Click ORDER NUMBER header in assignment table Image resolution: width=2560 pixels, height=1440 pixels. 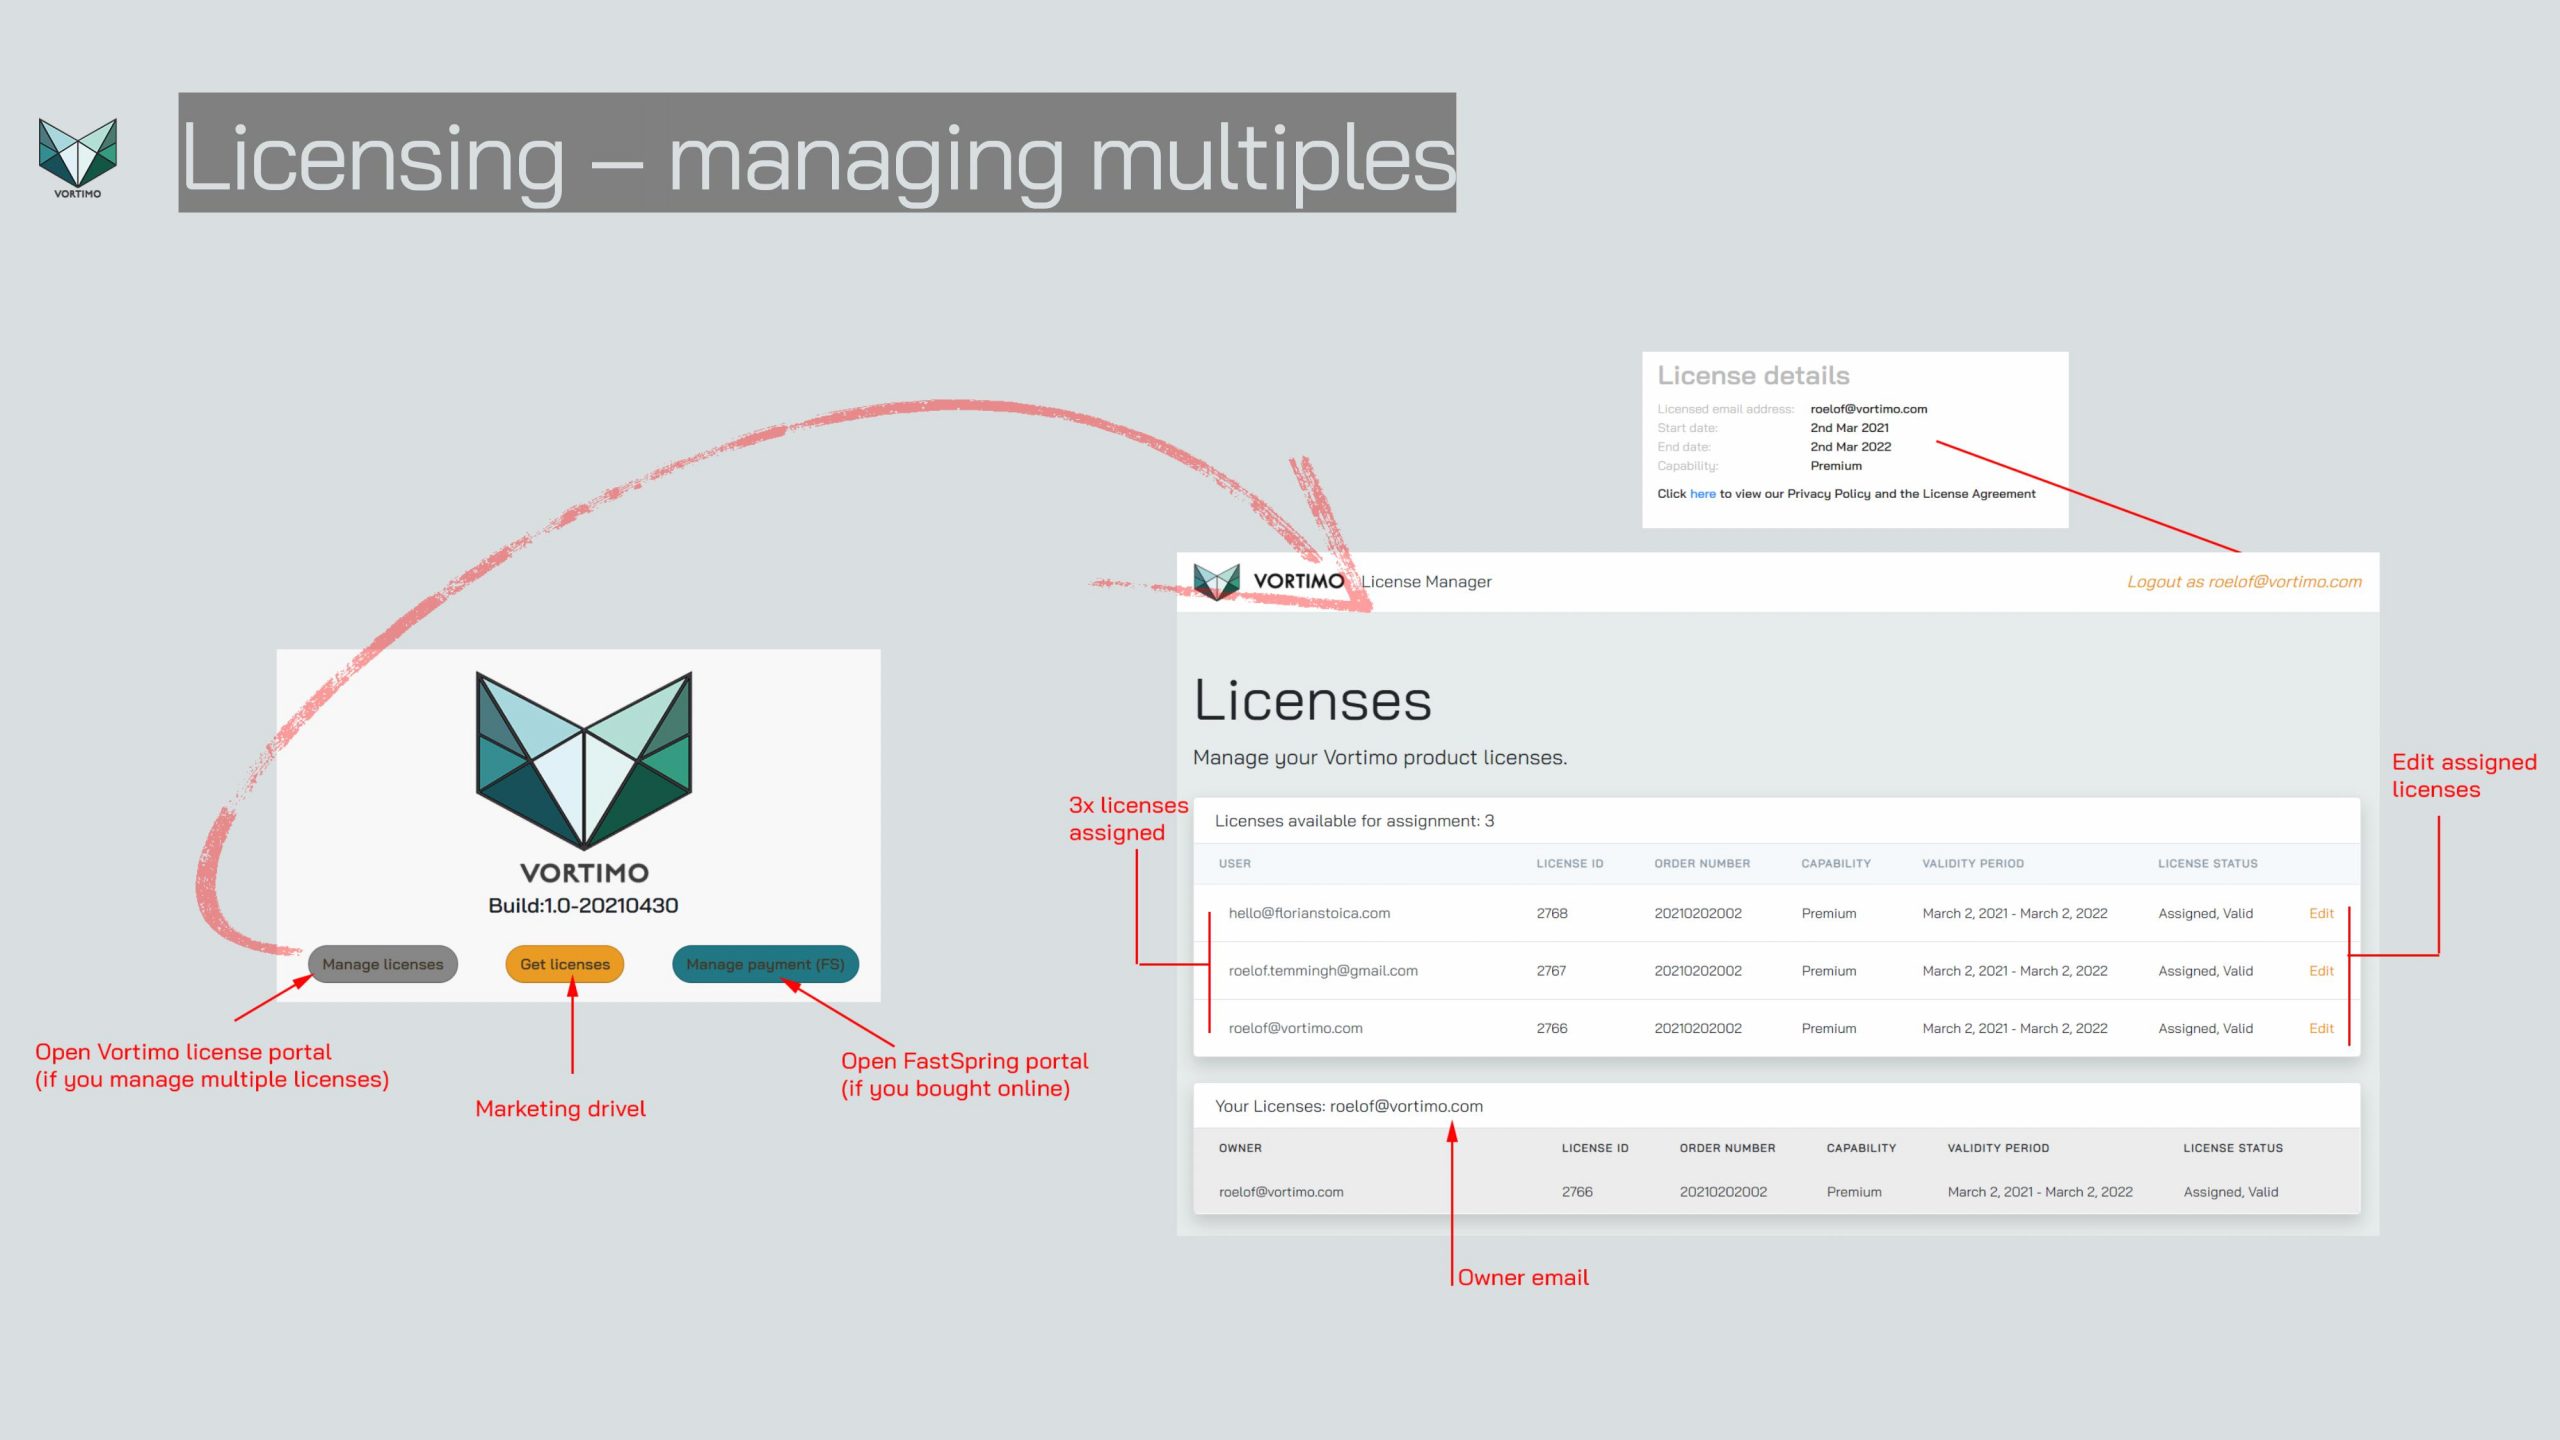click(x=1702, y=864)
